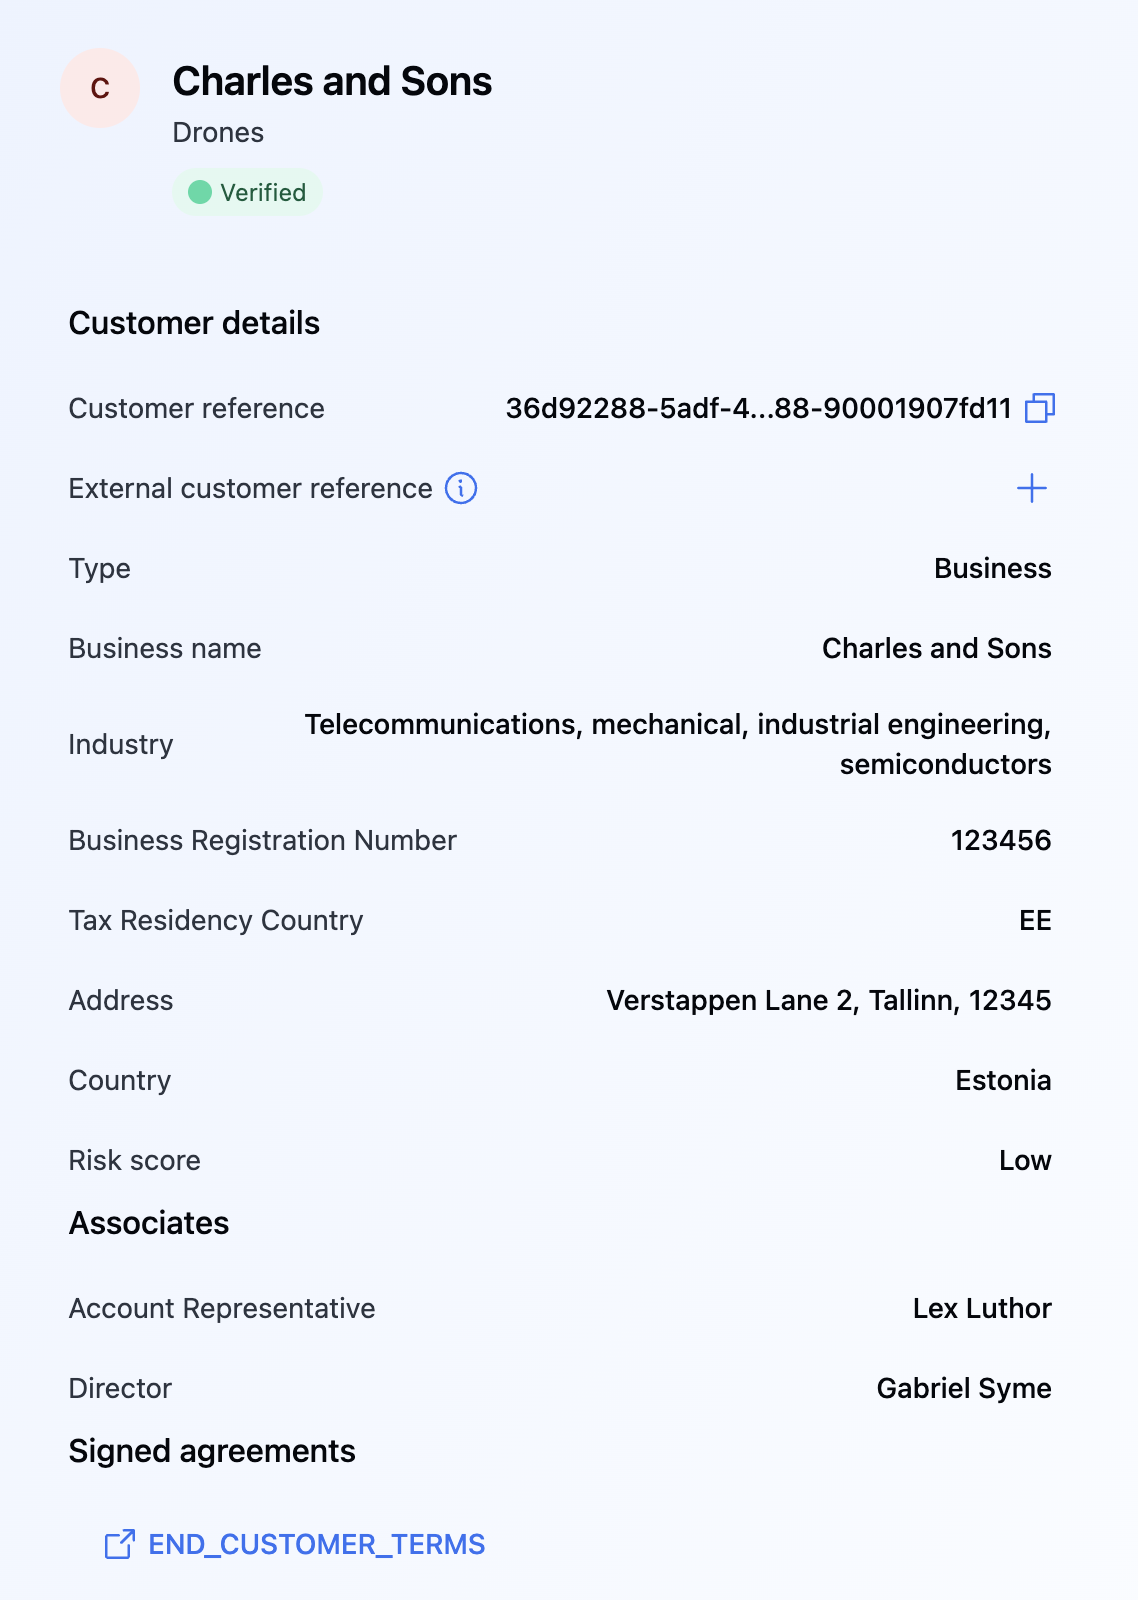The height and width of the screenshot is (1600, 1138).
Task: Click the Tax Residency Country value EE
Action: pyautogui.click(x=1035, y=920)
